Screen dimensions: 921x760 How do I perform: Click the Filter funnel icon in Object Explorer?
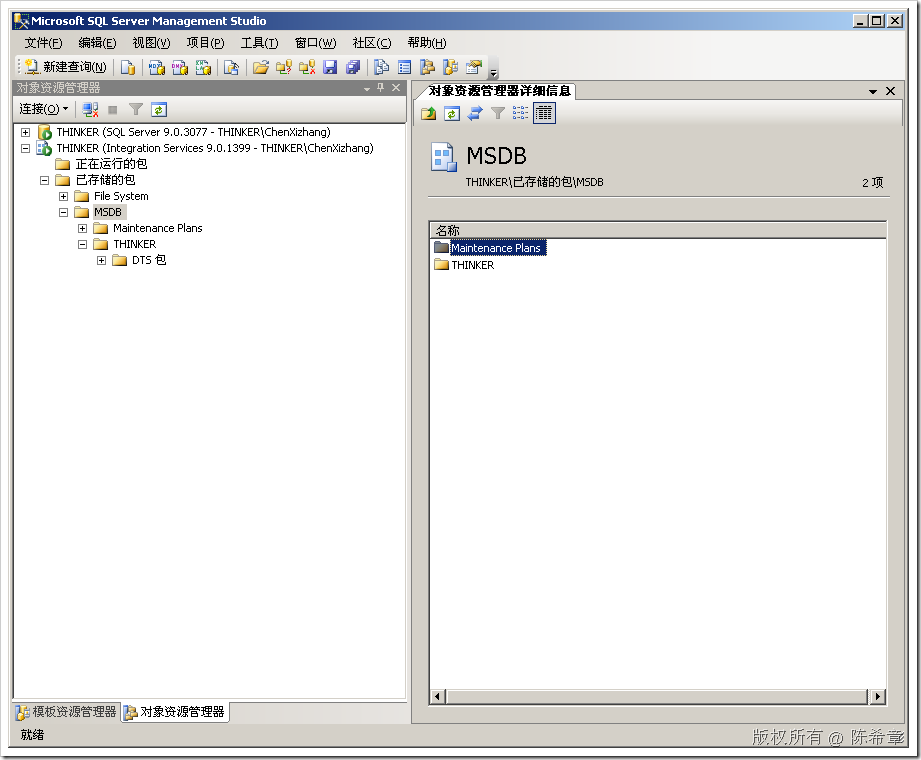(x=136, y=110)
